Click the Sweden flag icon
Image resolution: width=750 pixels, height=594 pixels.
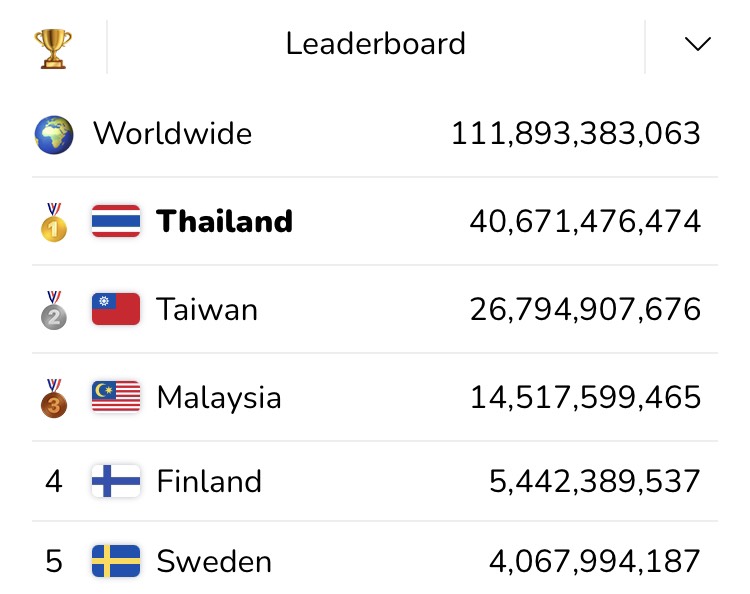click(116, 561)
